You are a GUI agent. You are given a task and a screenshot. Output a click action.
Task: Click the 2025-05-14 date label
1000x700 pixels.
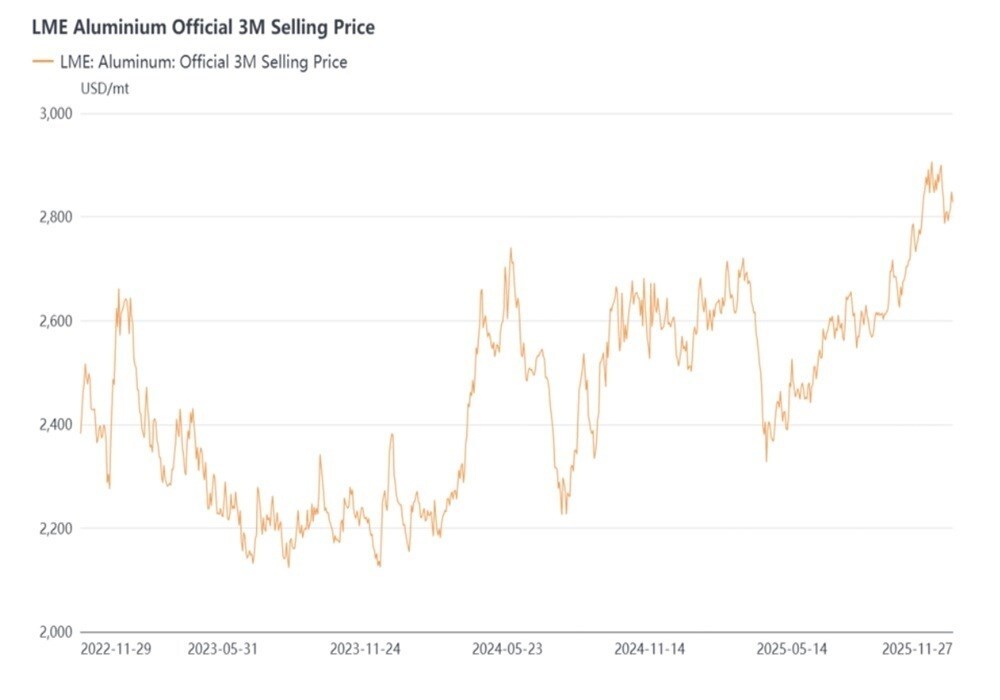(x=793, y=649)
